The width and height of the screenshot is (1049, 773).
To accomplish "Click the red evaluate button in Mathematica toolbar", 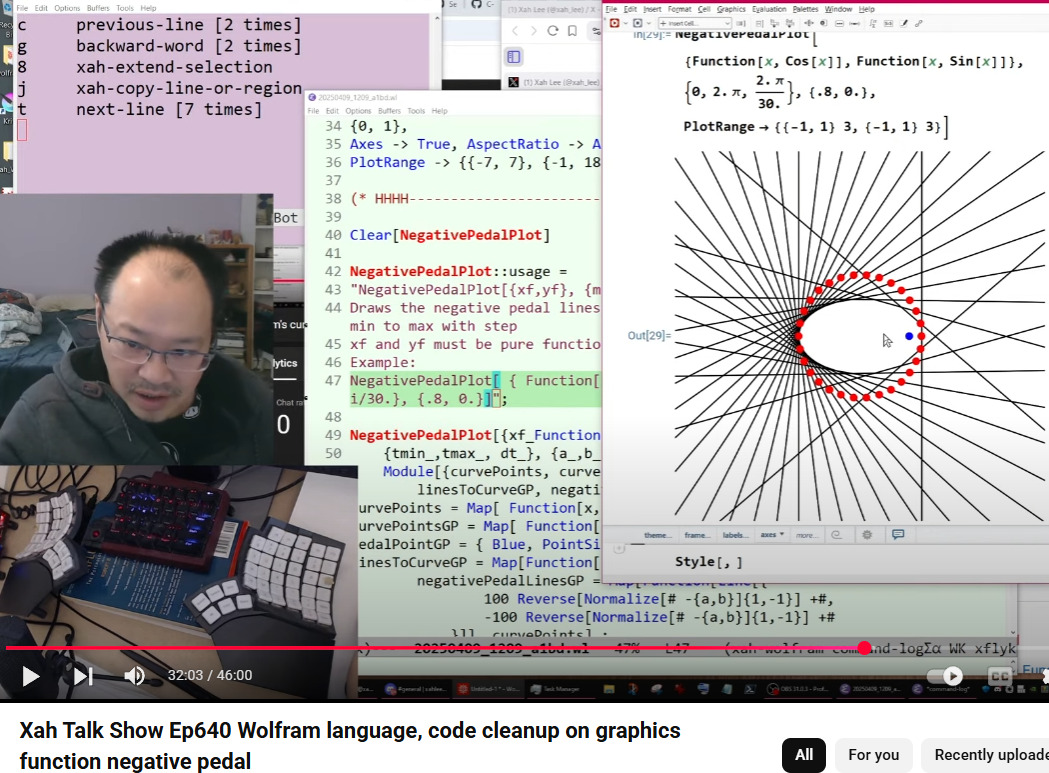I will 614,23.
